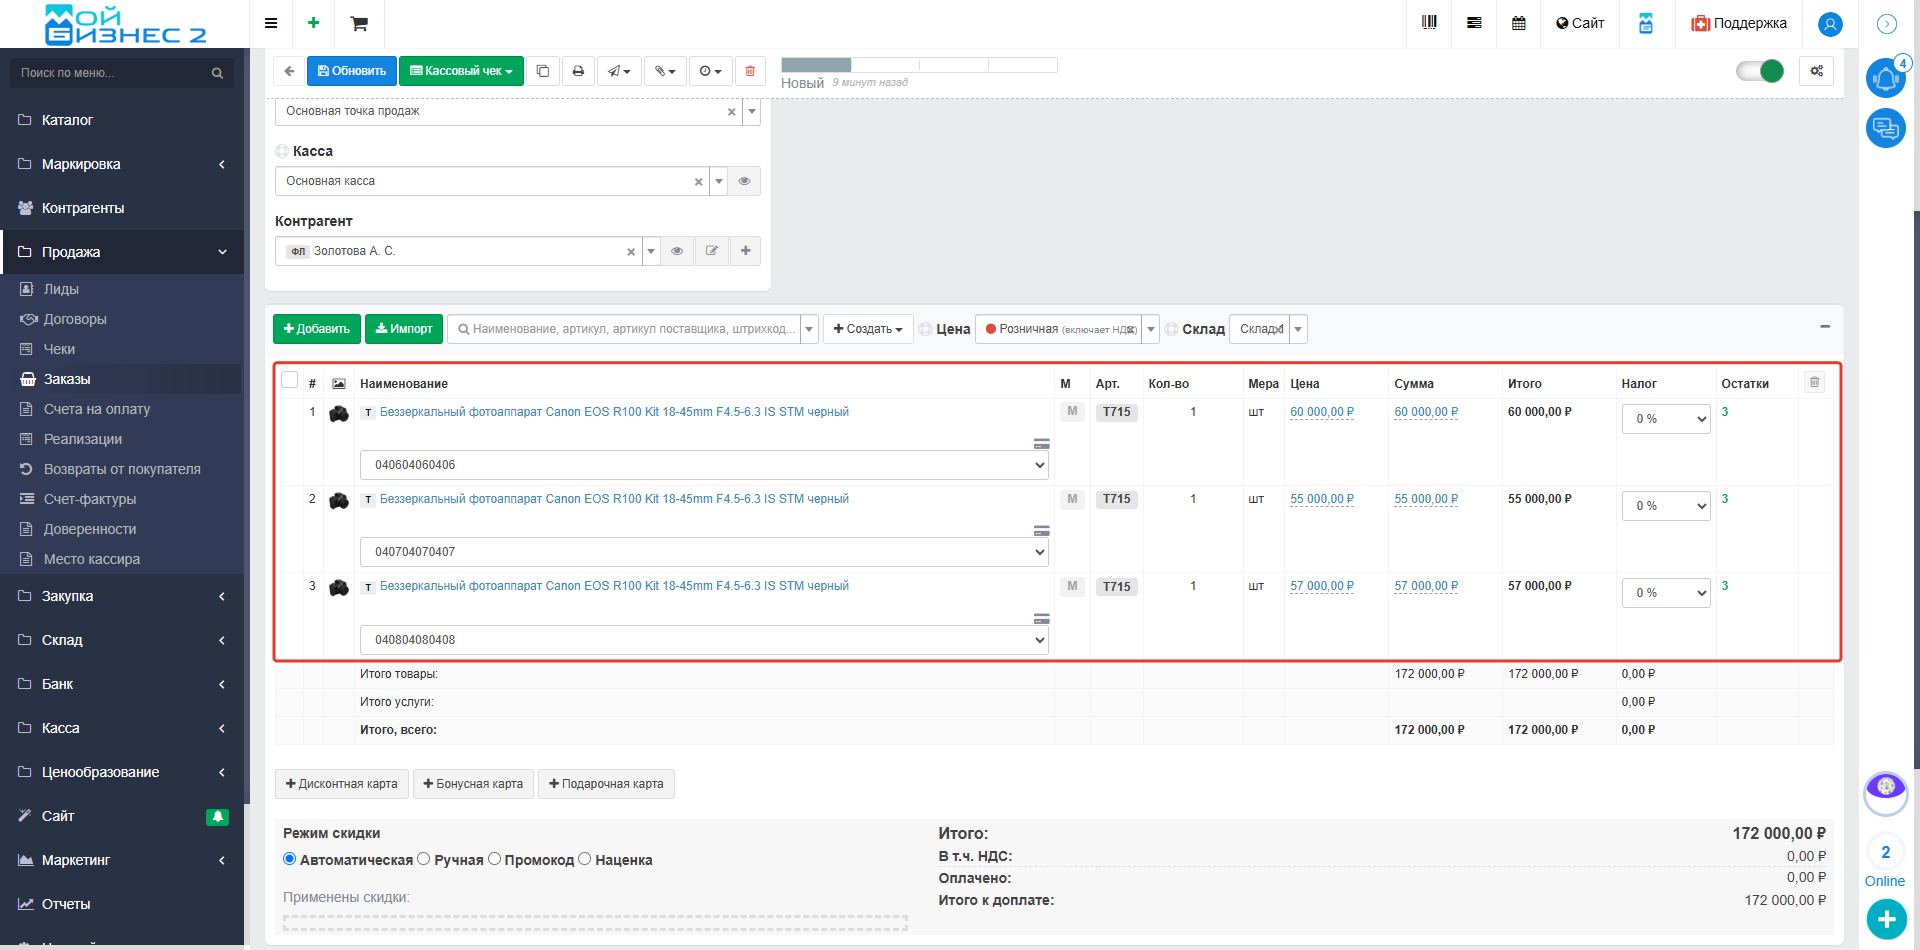Open the Основная касса dropdown arrow
This screenshot has width=1920, height=950.
tap(719, 181)
